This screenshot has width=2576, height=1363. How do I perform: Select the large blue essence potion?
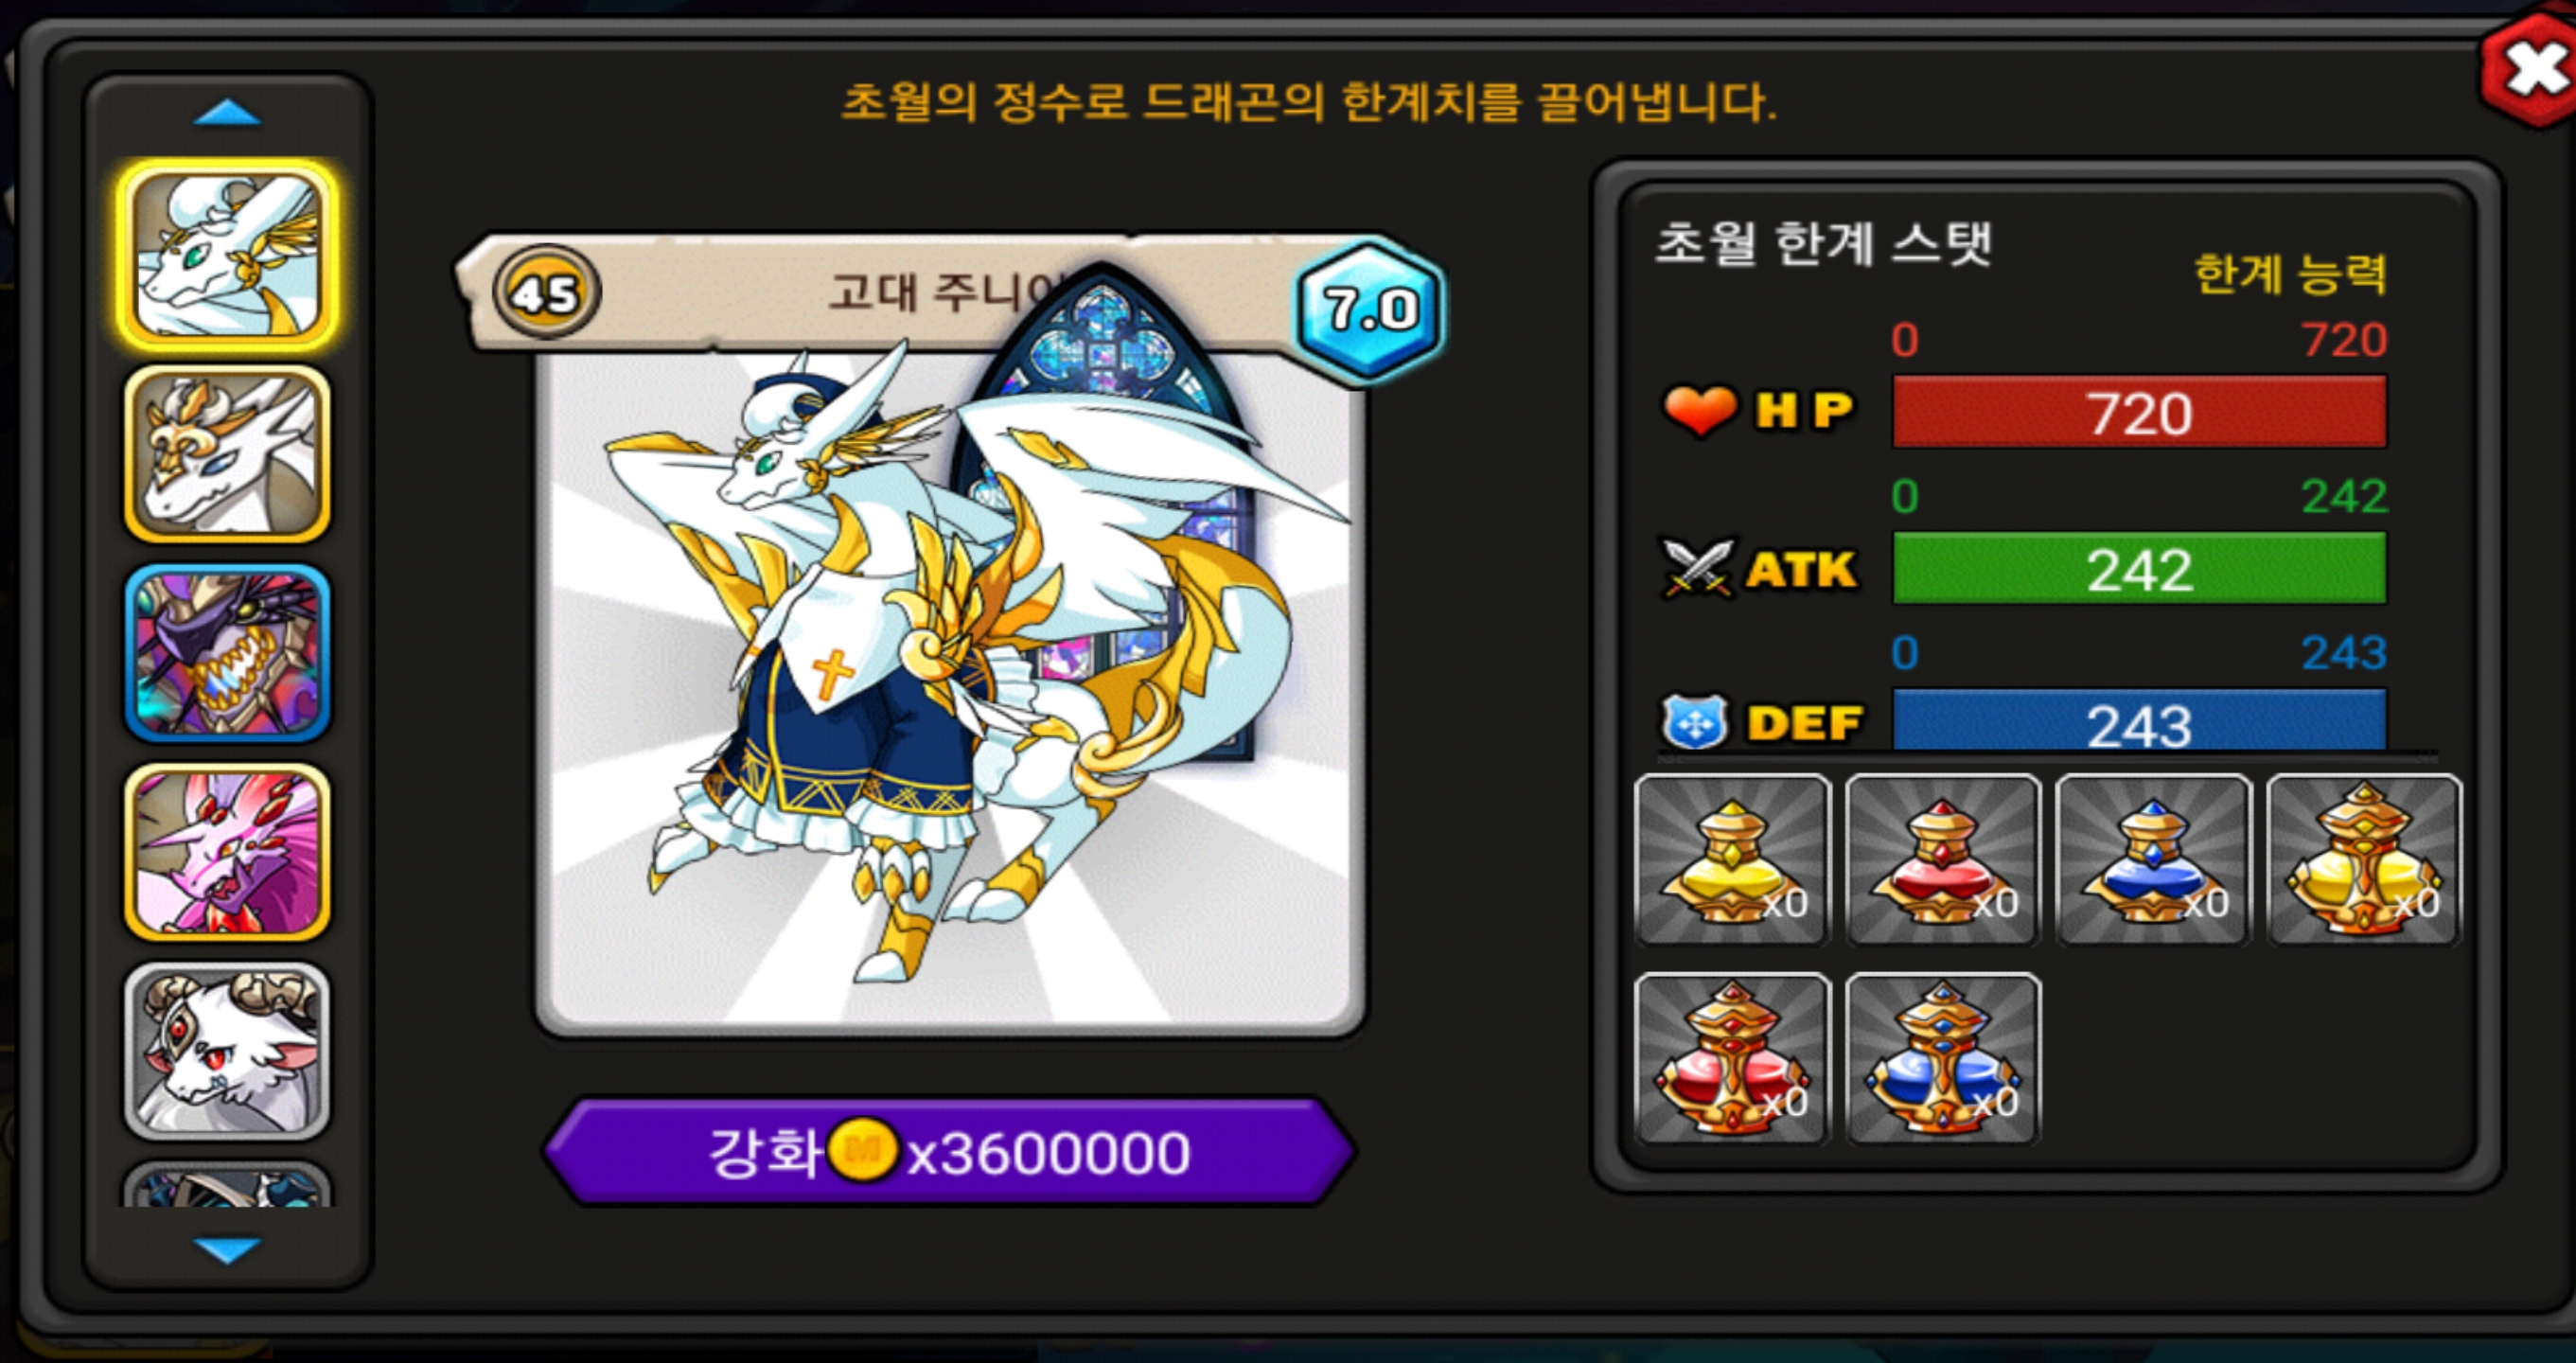1942,1058
